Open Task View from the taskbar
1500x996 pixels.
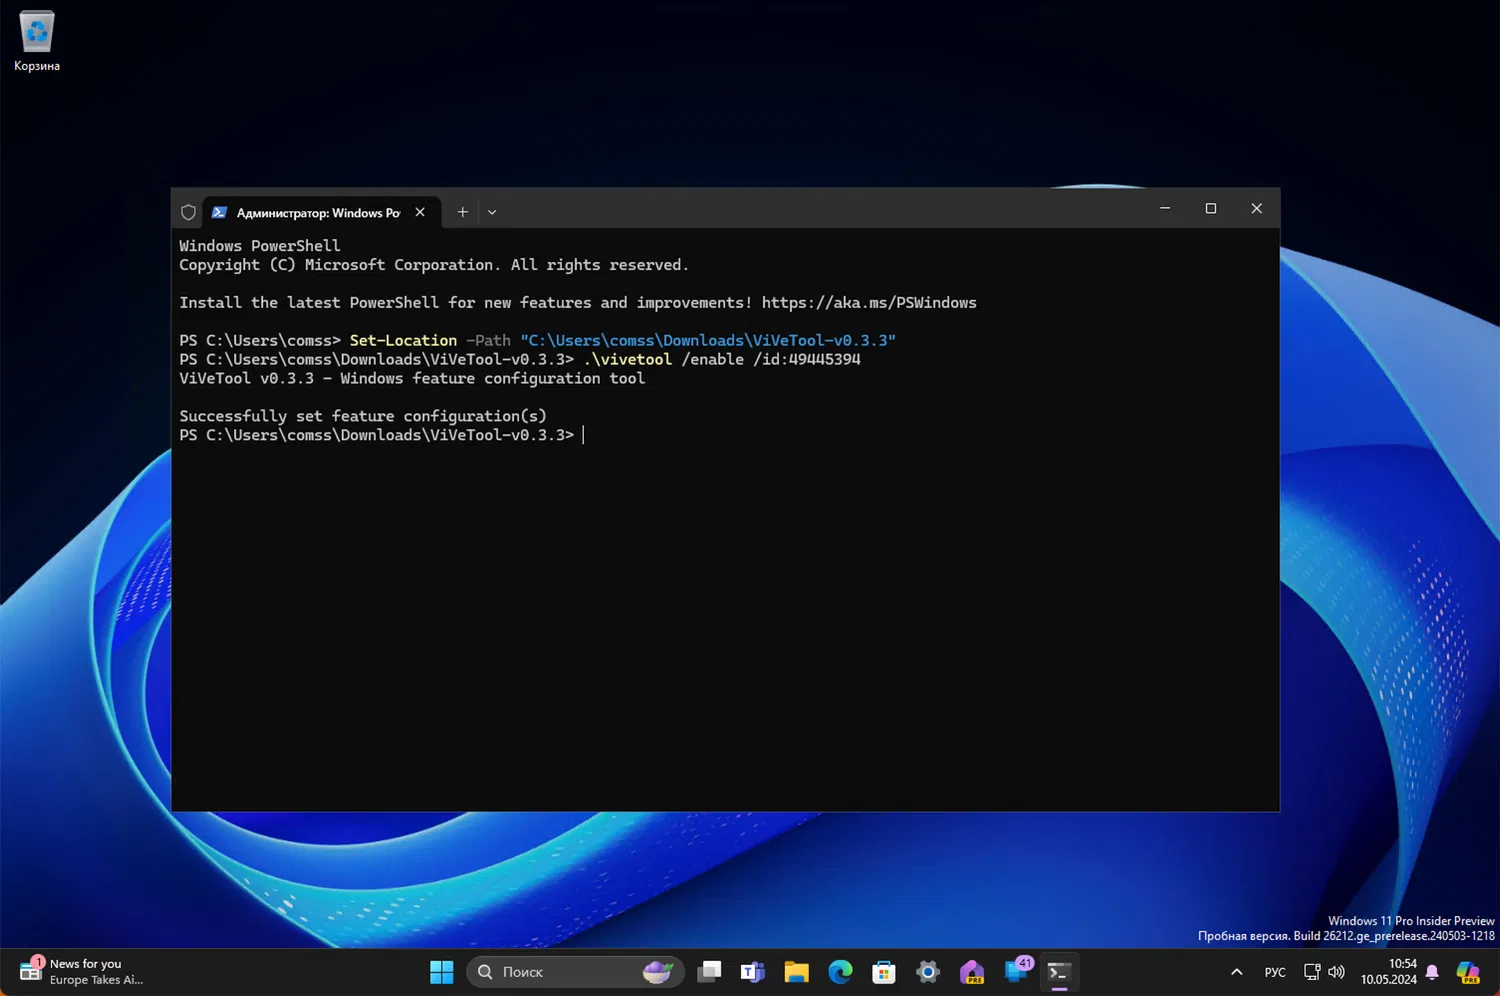[x=709, y=972]
